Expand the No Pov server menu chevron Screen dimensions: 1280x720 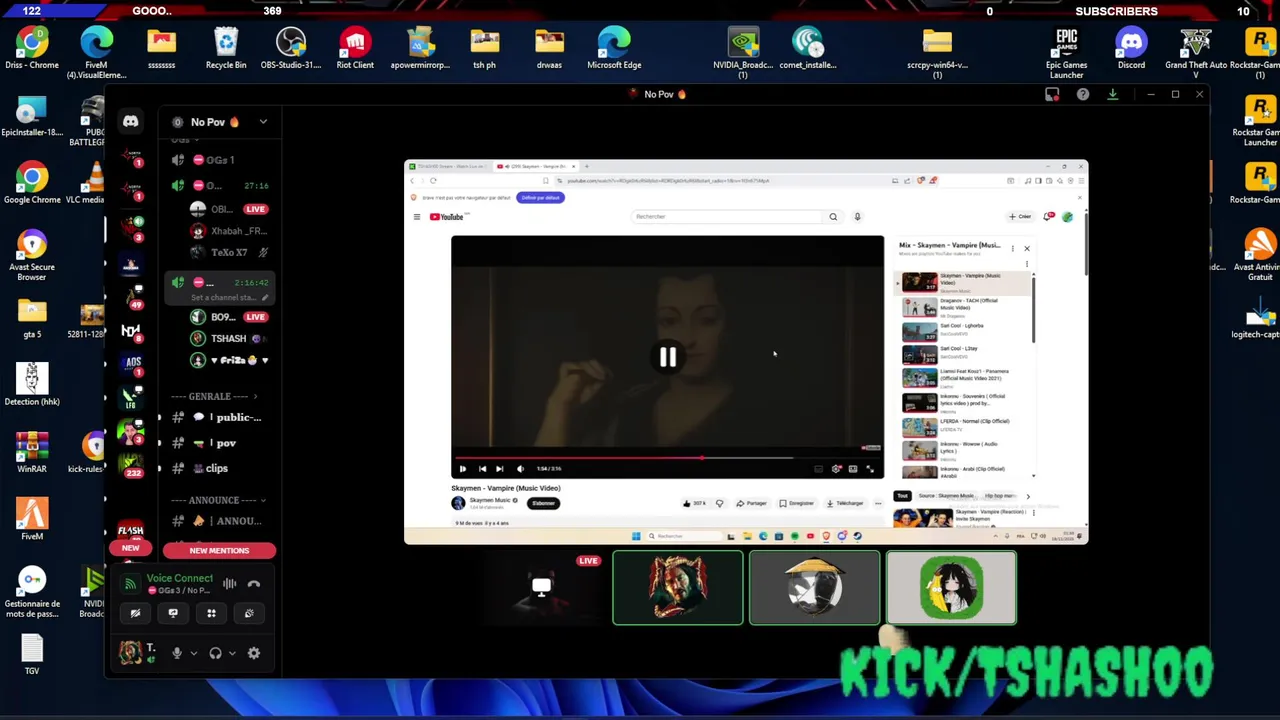pos(263,122)
